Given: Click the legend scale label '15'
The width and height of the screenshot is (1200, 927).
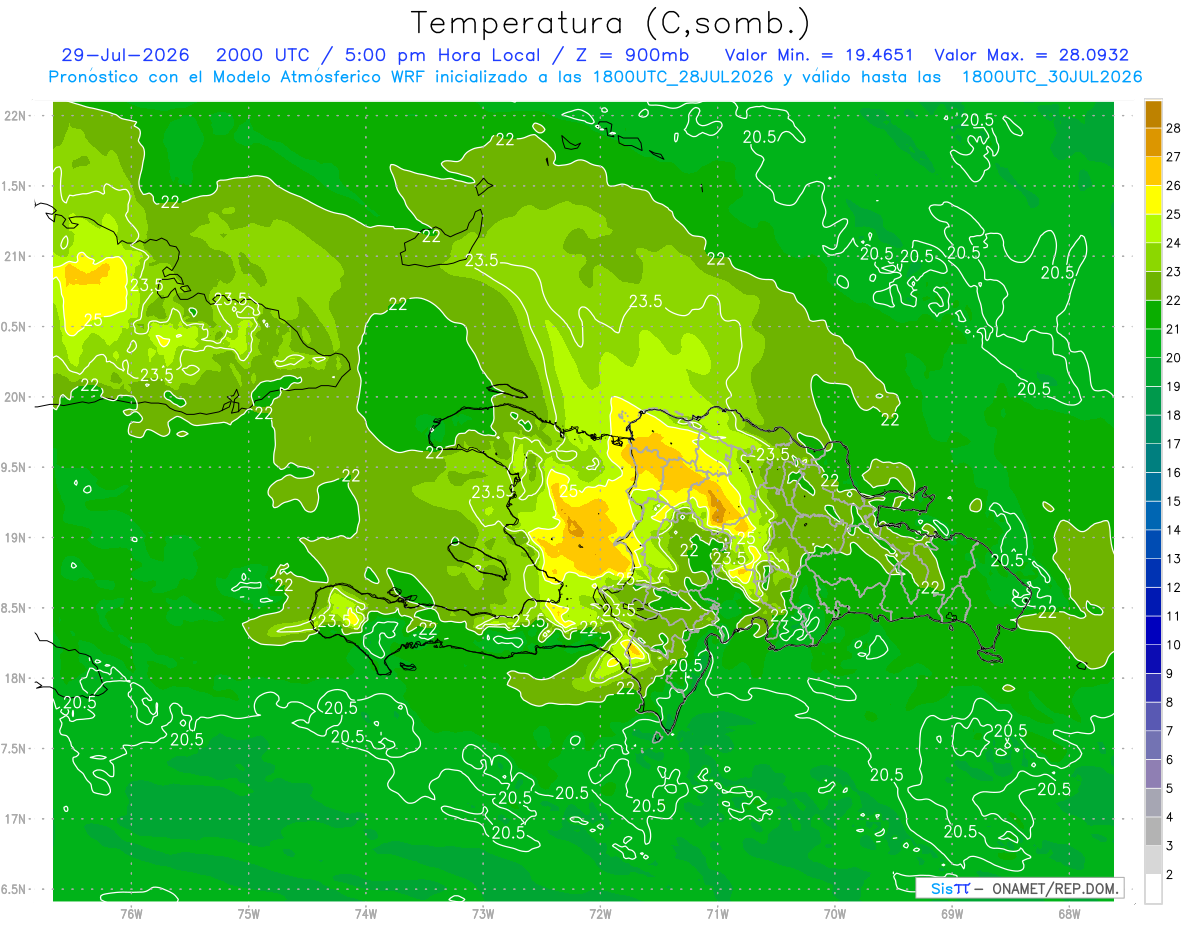Looking at the screenshot, I should [x=1175, y=501].
